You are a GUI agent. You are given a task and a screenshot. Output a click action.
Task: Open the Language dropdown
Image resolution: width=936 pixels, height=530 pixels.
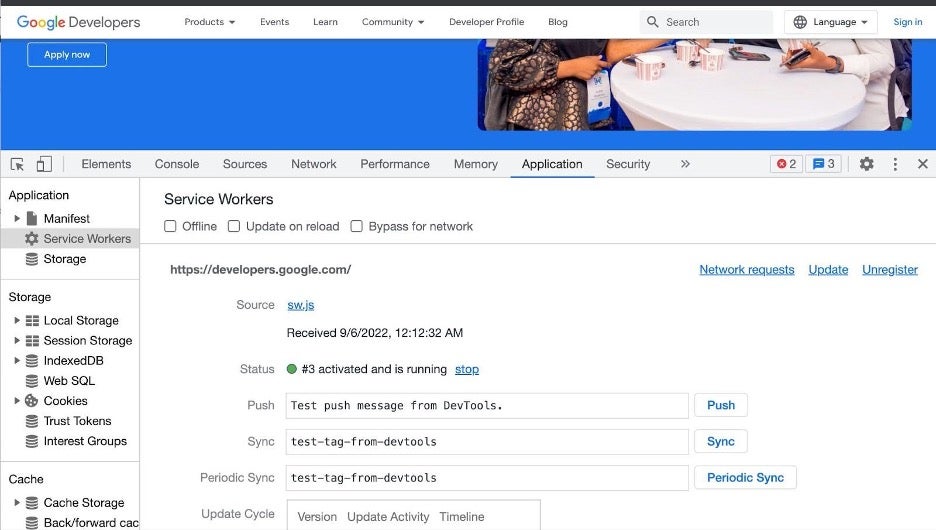coord(830,22)
